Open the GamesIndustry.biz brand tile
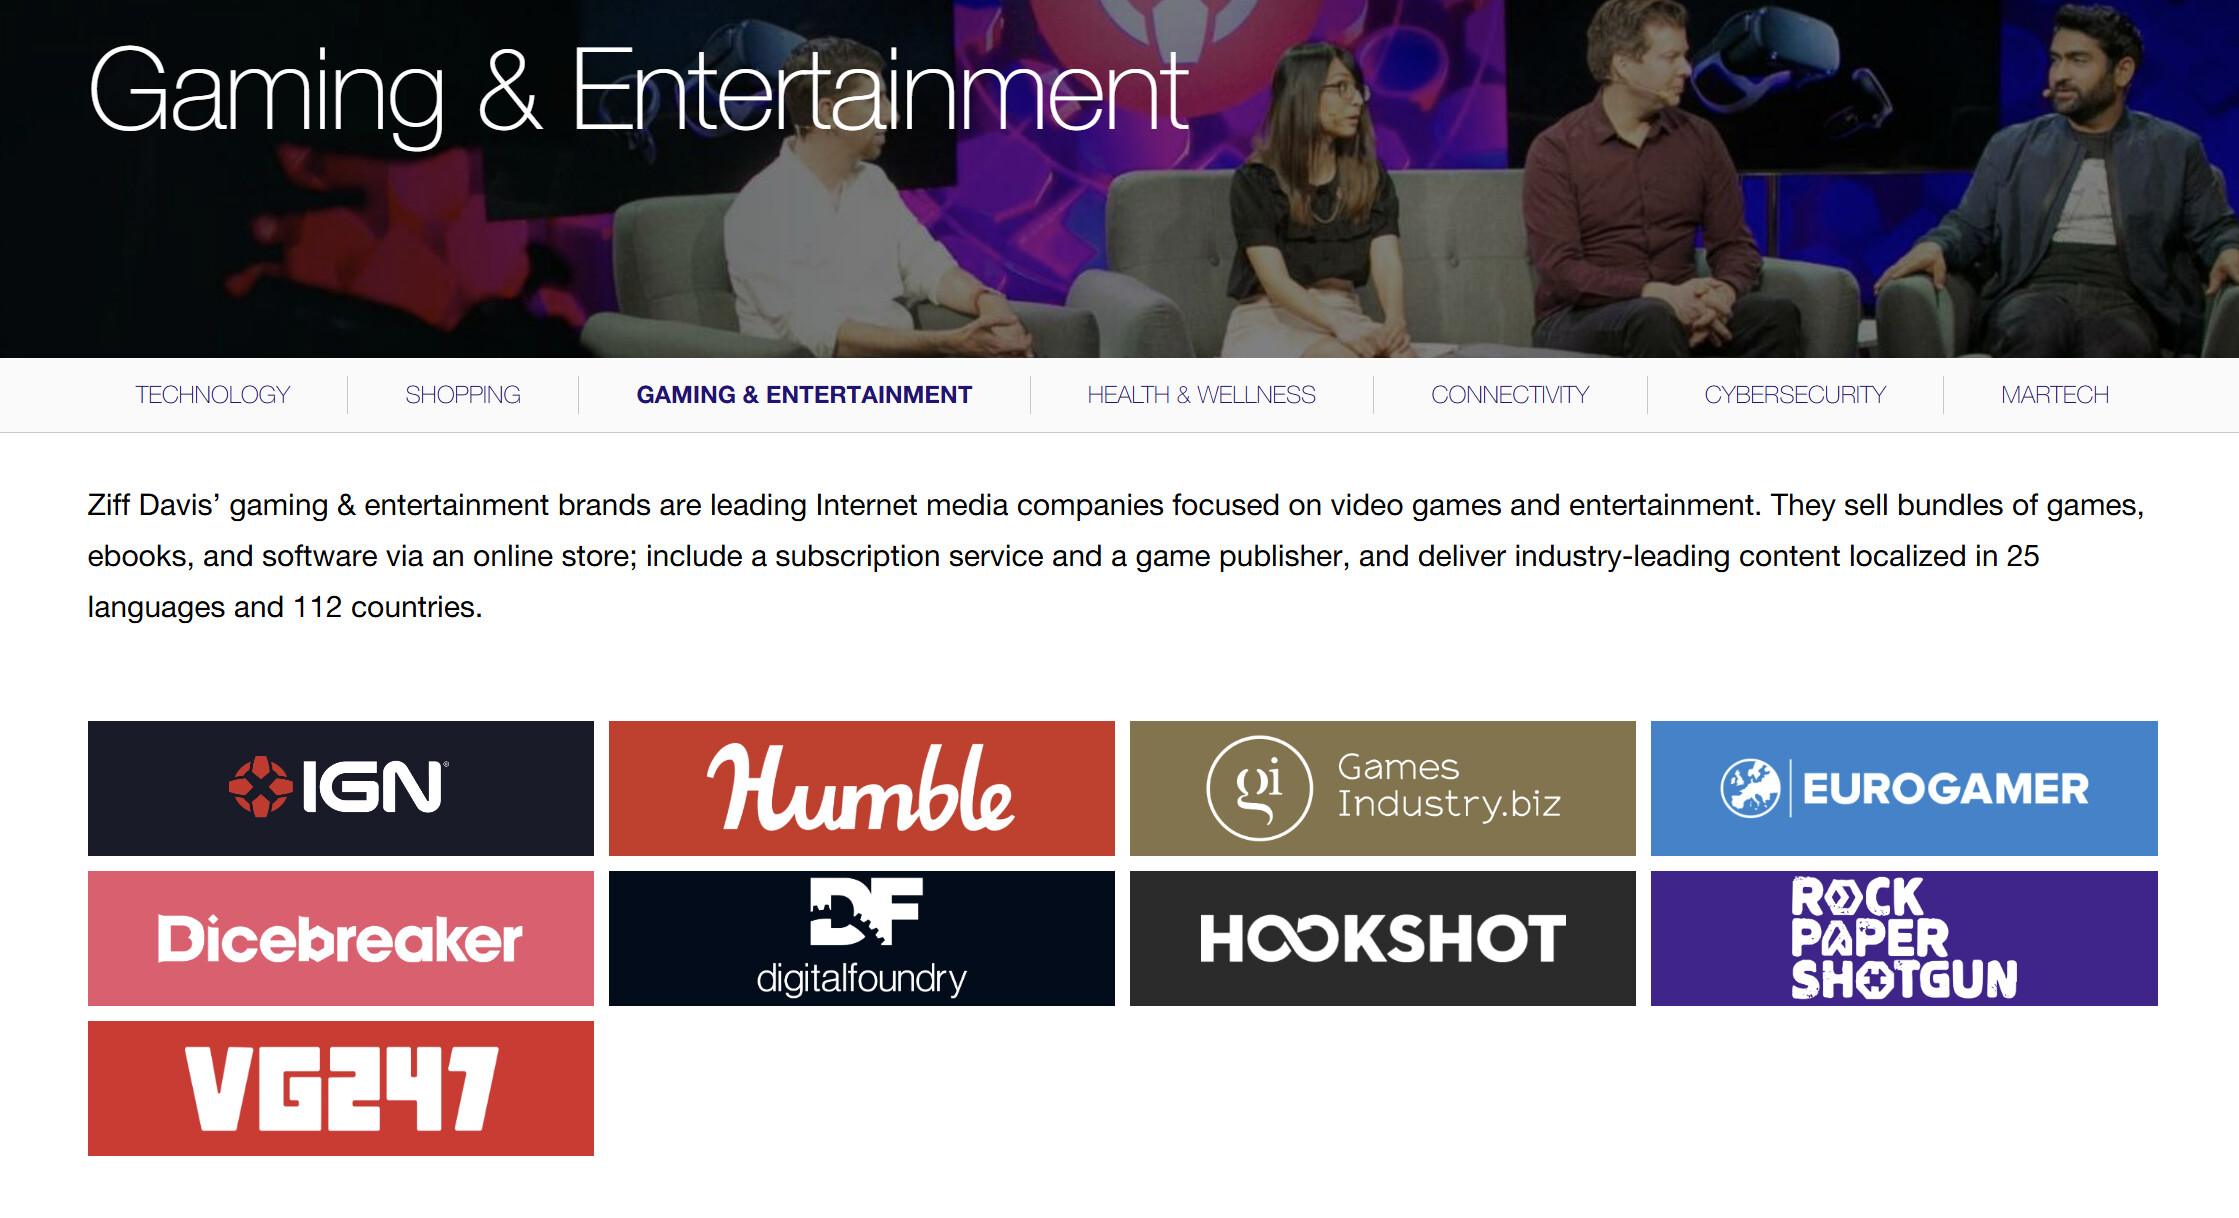The image size is (2239, 1218). (x=1383, y=788)
